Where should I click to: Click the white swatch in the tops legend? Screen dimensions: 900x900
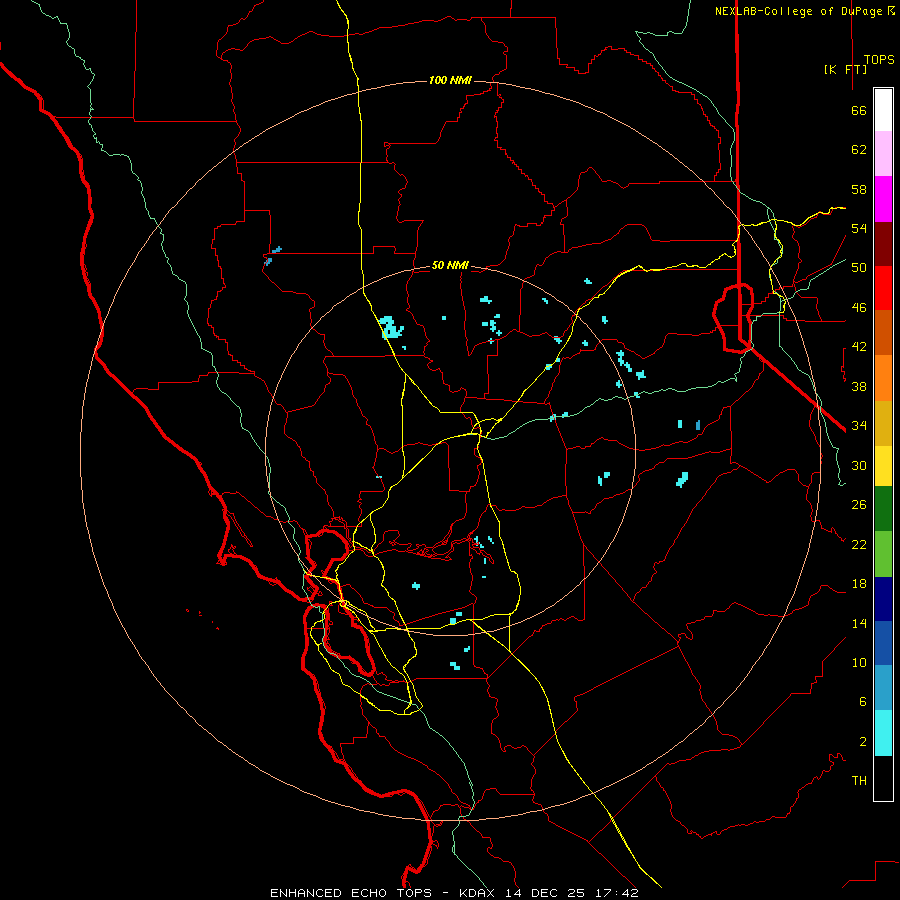click(883, 110)
